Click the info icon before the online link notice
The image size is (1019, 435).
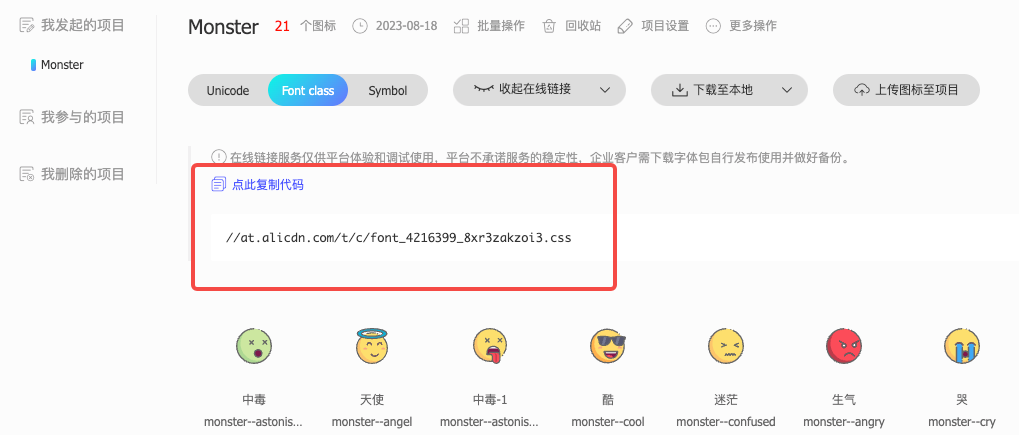tap(218, 157)
